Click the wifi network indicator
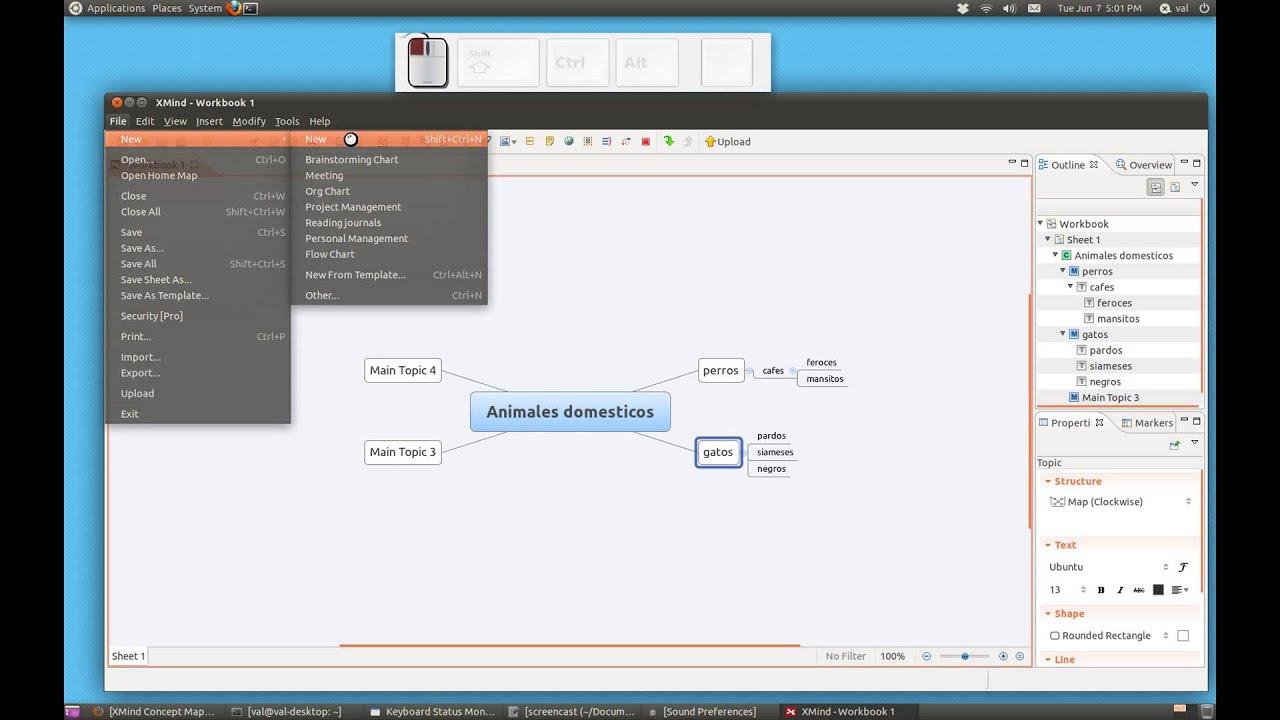 986,8
